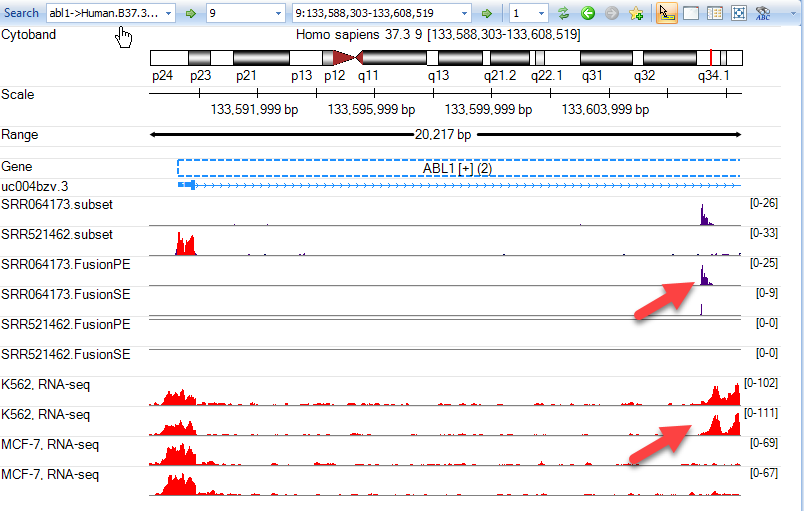Click the [0-67] scale value

(x=763, y=473)
